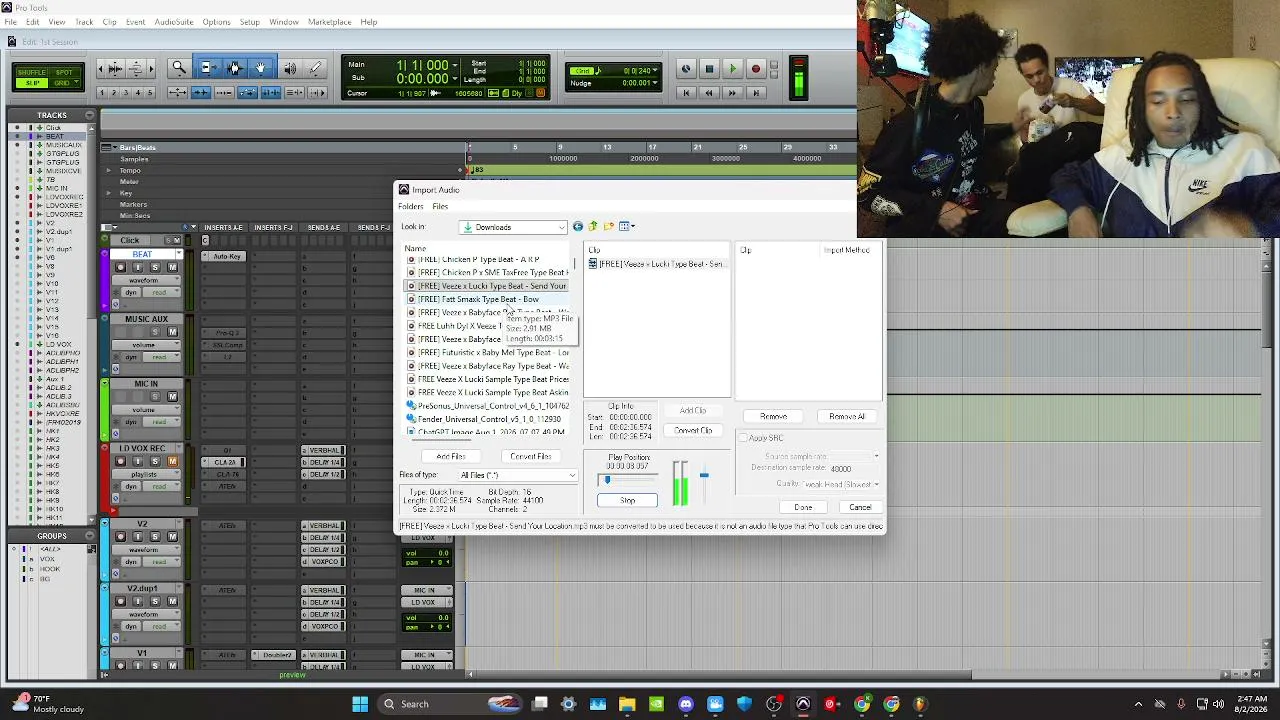Screen dimensions: 1280x720
Task: Open the Files of type dropdown
Action: coord(517,475)
